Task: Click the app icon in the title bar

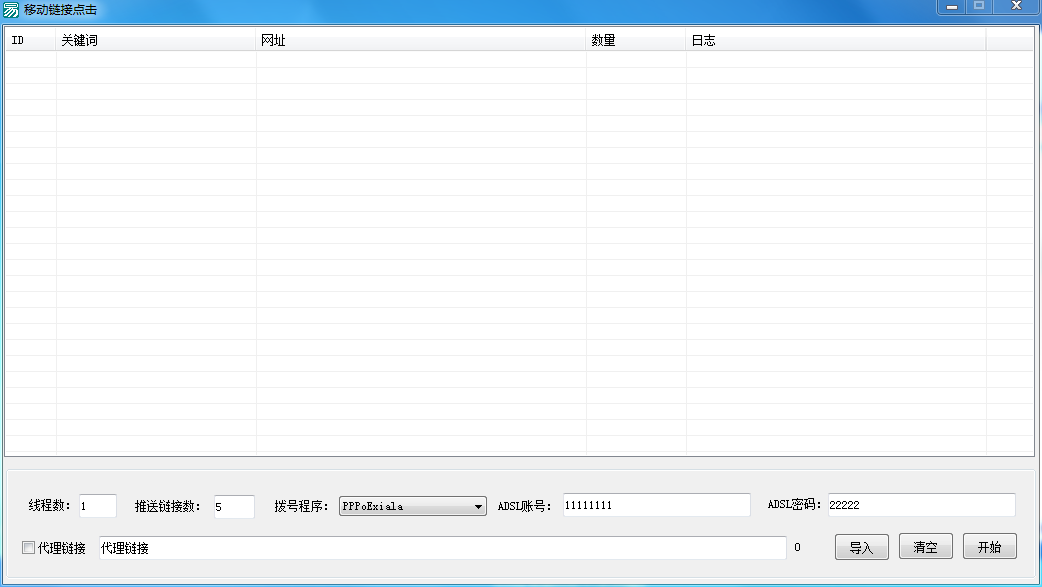Action: (x=11, y=9)
